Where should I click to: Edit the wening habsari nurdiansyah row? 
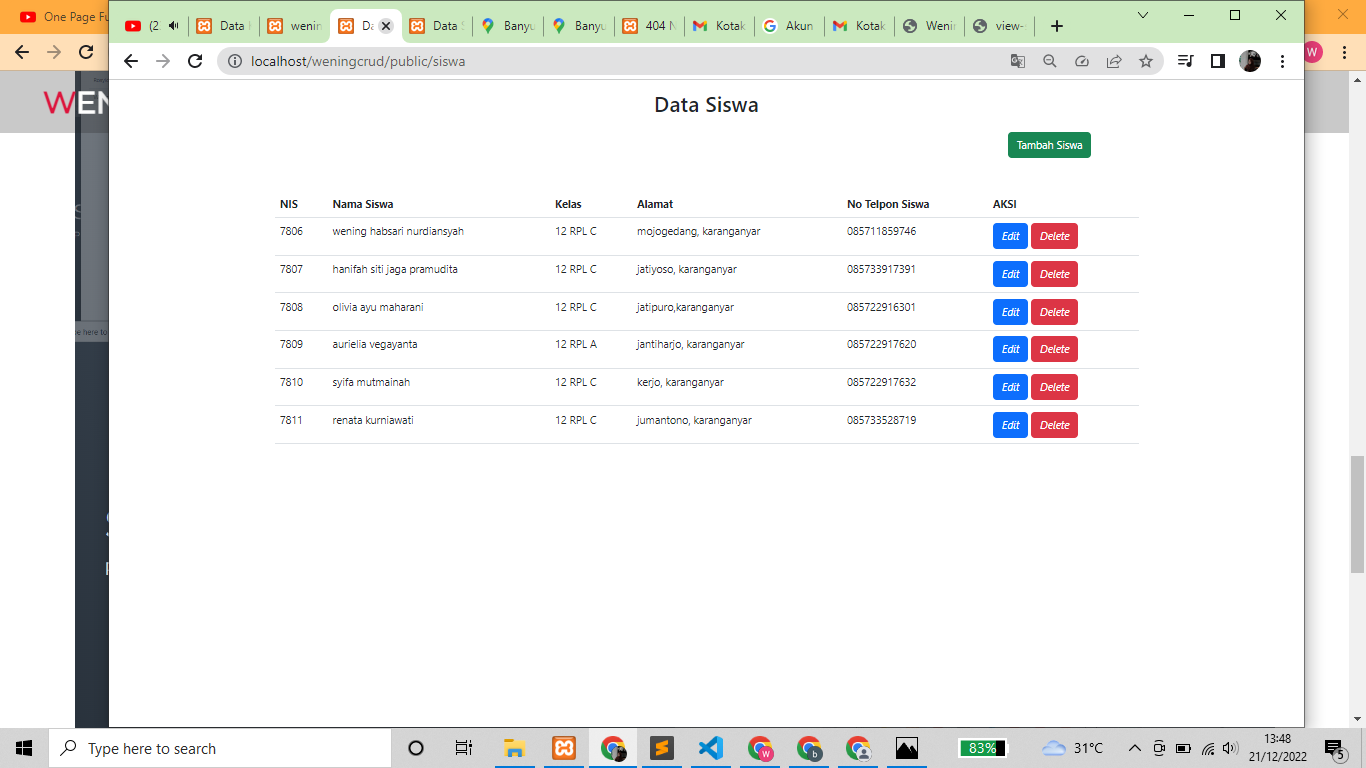click(x=1010, y=236)
